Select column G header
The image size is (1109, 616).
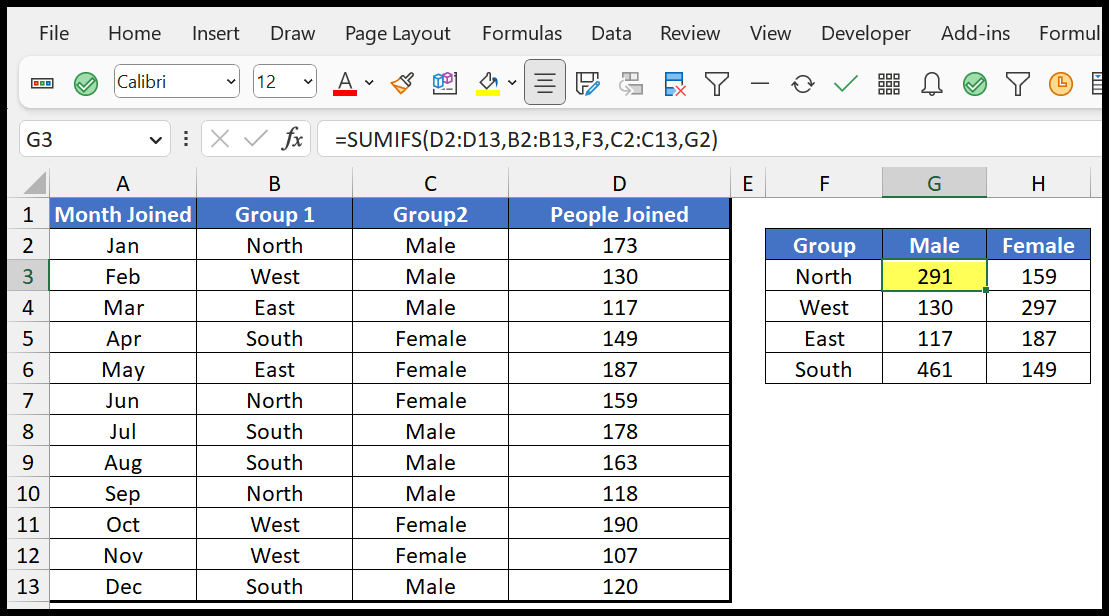coord(934,184)
